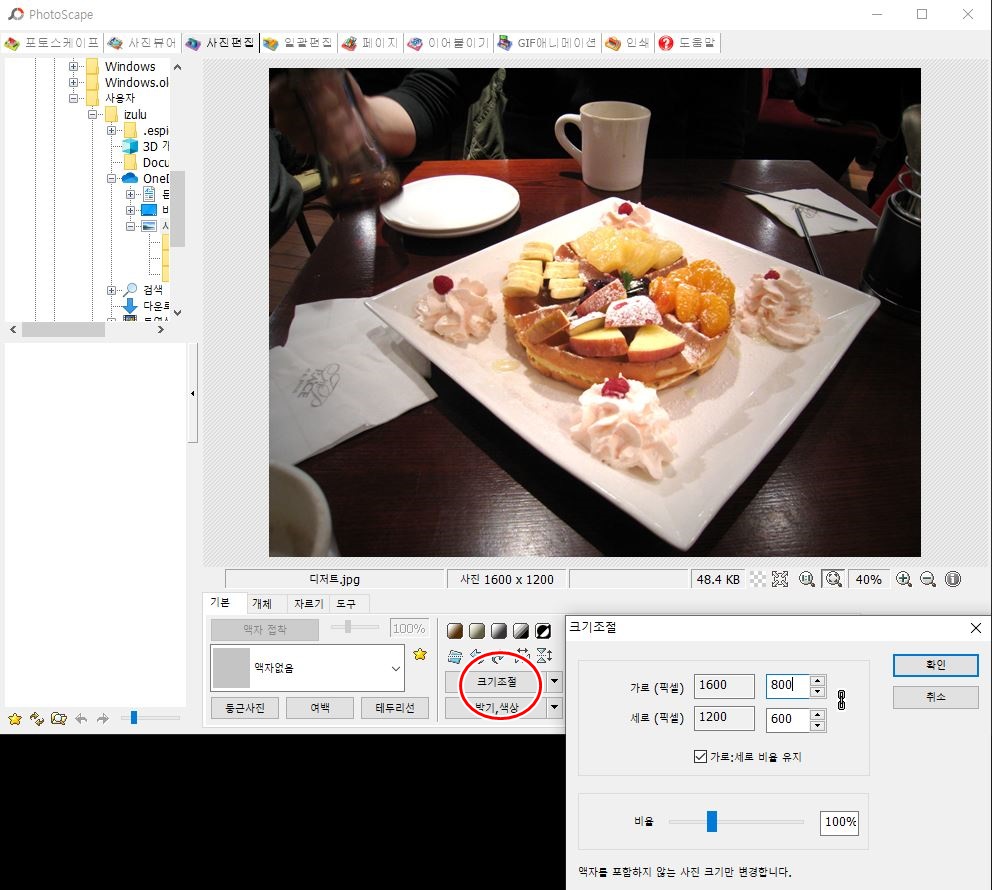This screenshot has height=890, width=992.
Task: Expand the 검색 search tree node
Action: point(111,290)
